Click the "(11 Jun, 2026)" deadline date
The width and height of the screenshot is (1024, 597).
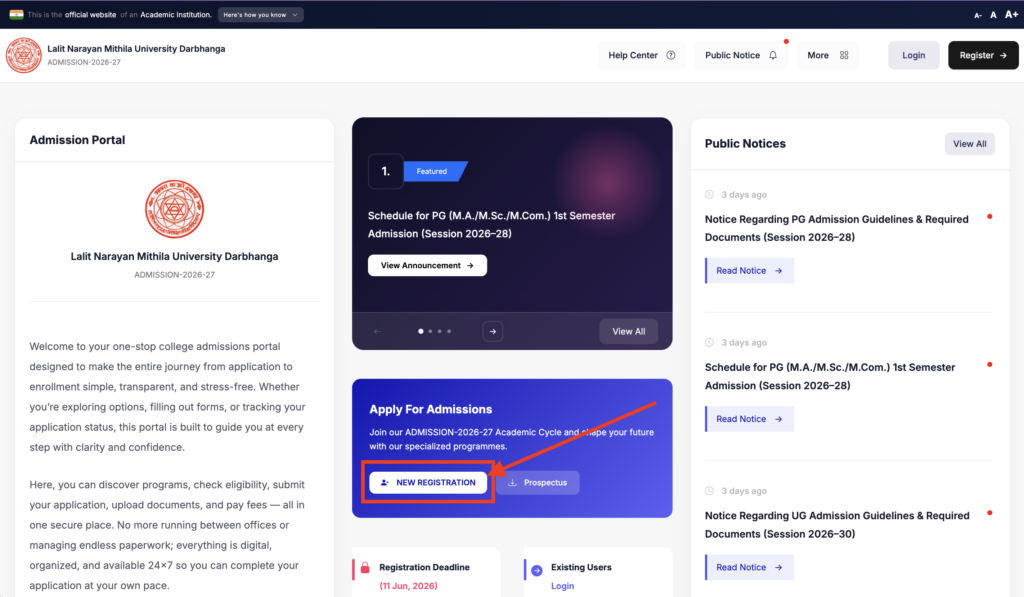point(408,586)
